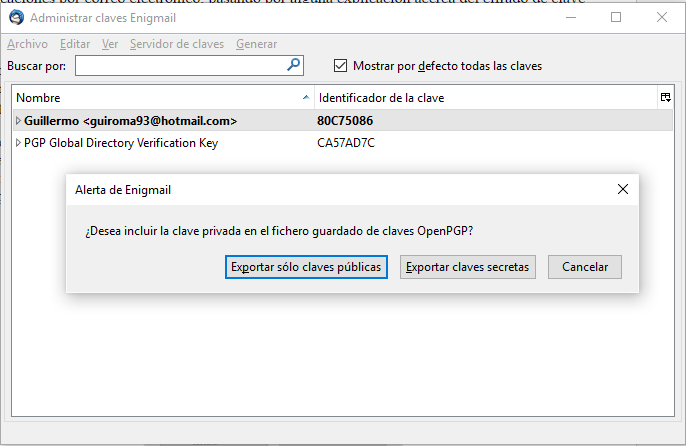Sort by Nombre column header
Image resolution: width=686 pixels, height=446 pixels.
click(164, 98)
